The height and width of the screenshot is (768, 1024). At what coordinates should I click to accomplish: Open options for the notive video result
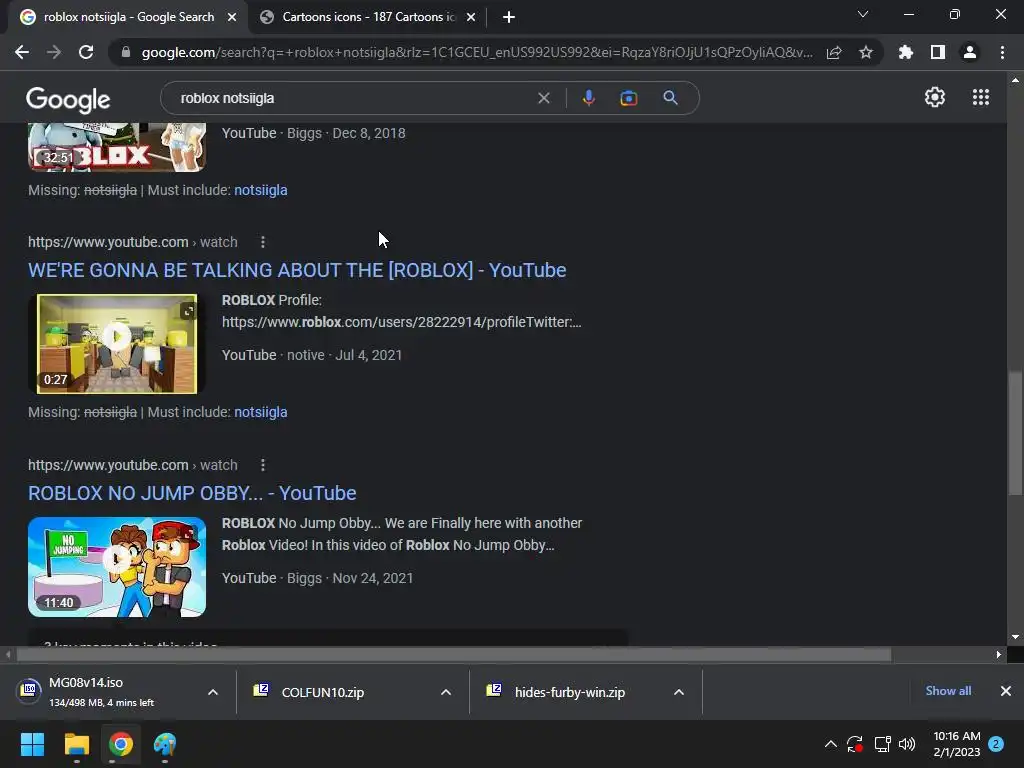pyautogui.click(x=263, y=242)
